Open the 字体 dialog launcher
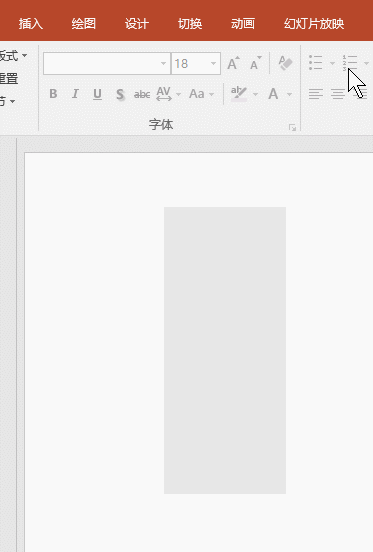 tap(292, 127)
